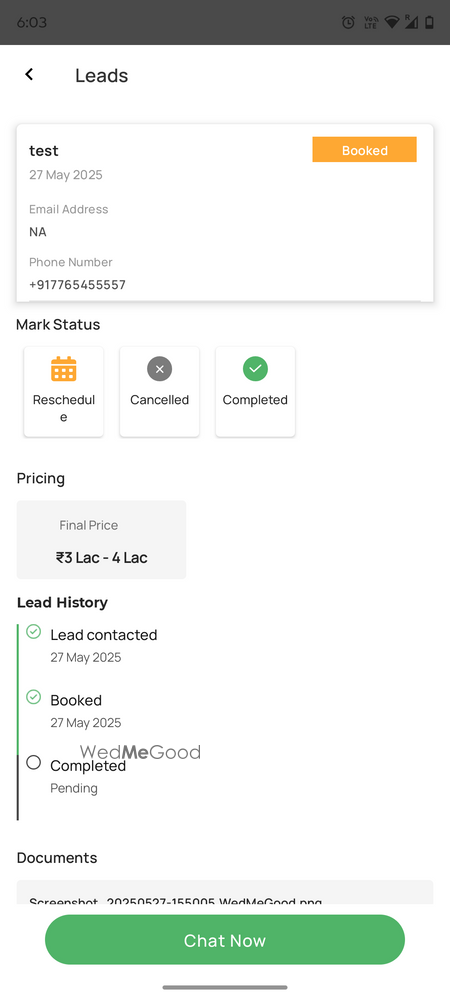Tap the grey Cancelled cross icon
Image resolution: width=450 pixels, height=1000 pixels.
pyautogui.click(x=159, y=369)
